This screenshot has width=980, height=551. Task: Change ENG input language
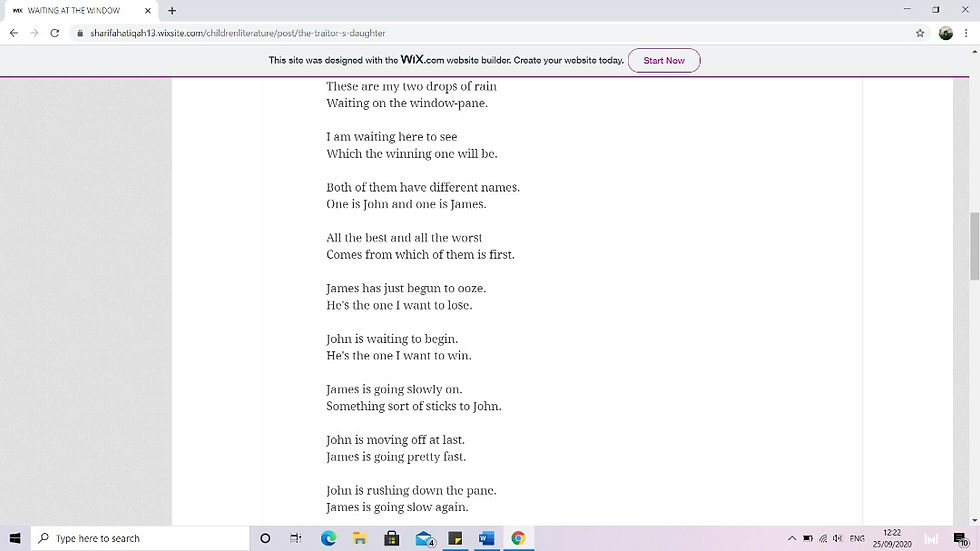(857, 538)
